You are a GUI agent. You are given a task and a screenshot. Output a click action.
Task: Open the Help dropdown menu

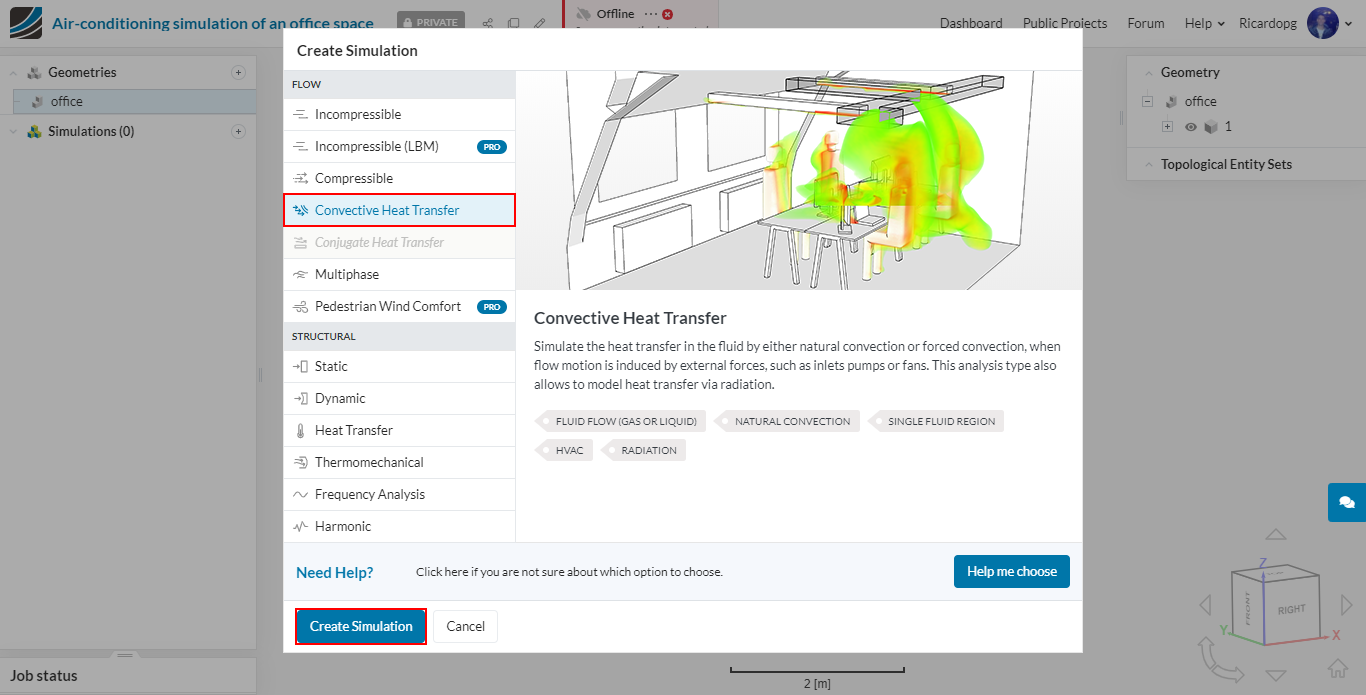pos(1205,23)
